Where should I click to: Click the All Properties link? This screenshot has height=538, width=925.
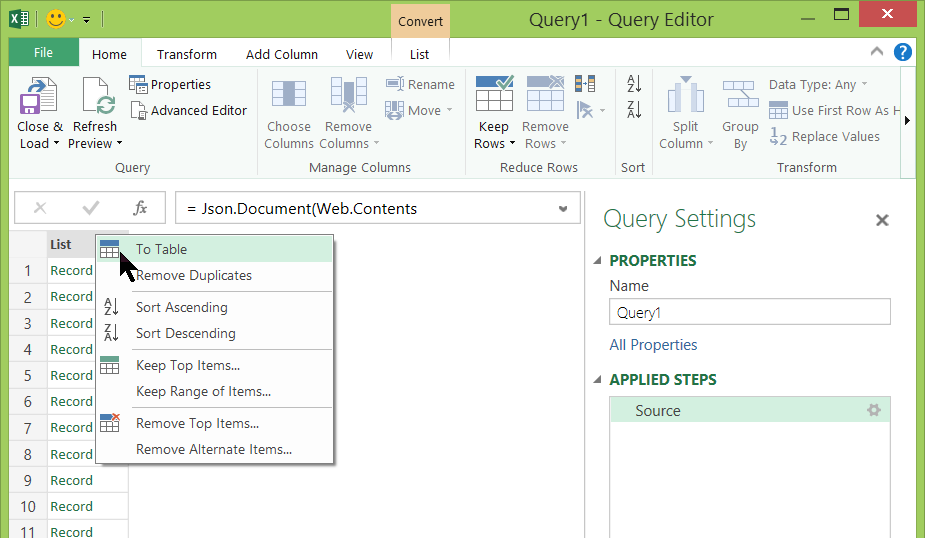pyautogui.click(x=653, y=345)
